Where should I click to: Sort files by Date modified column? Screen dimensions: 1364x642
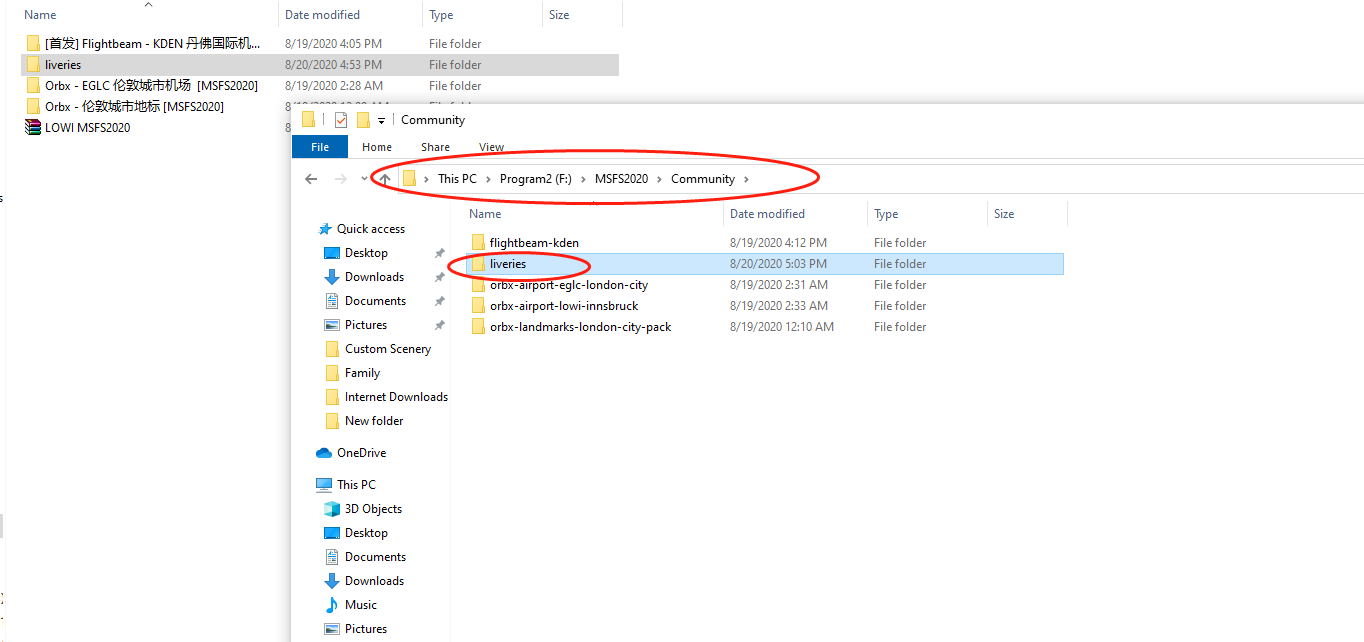[x=767, y=214]
